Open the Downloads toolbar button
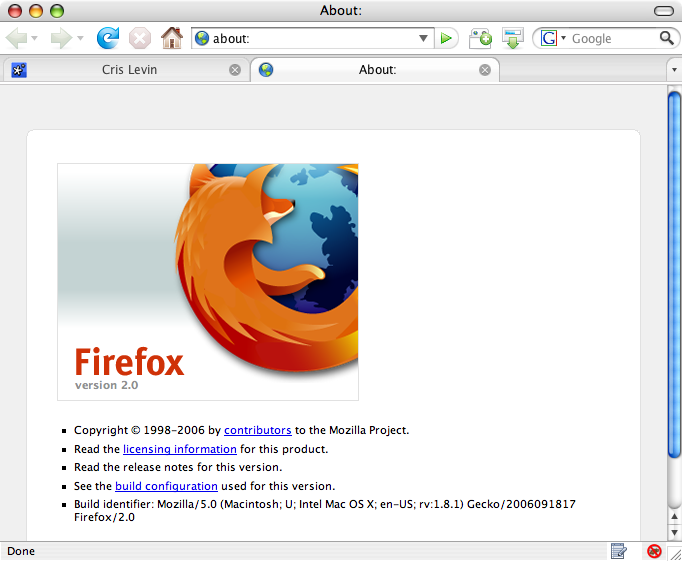The image size is (682, 561). pos(513,38)
